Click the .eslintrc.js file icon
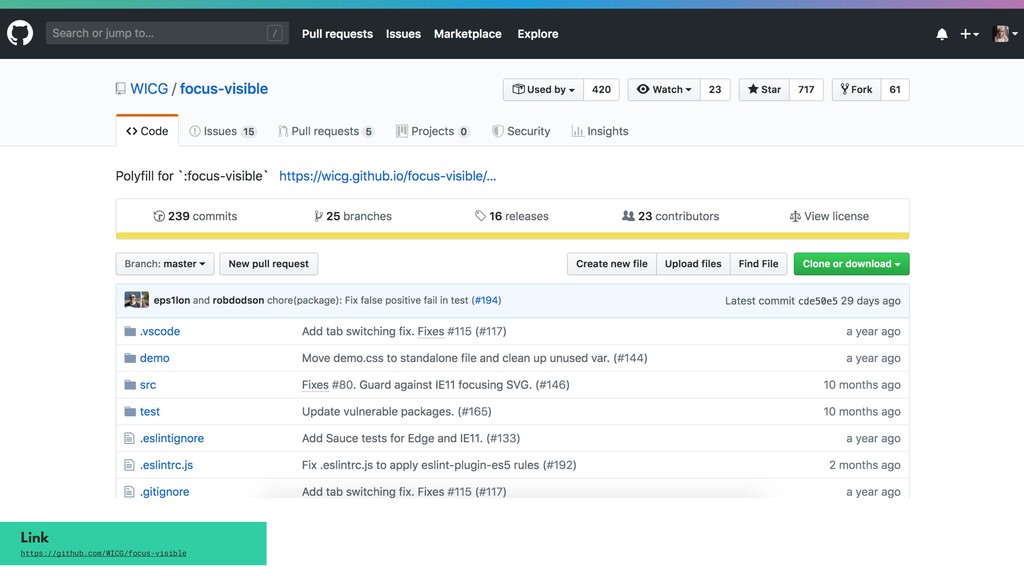Image resolution: width=1024 pixels, height=576 pixels. click(129, 465)
